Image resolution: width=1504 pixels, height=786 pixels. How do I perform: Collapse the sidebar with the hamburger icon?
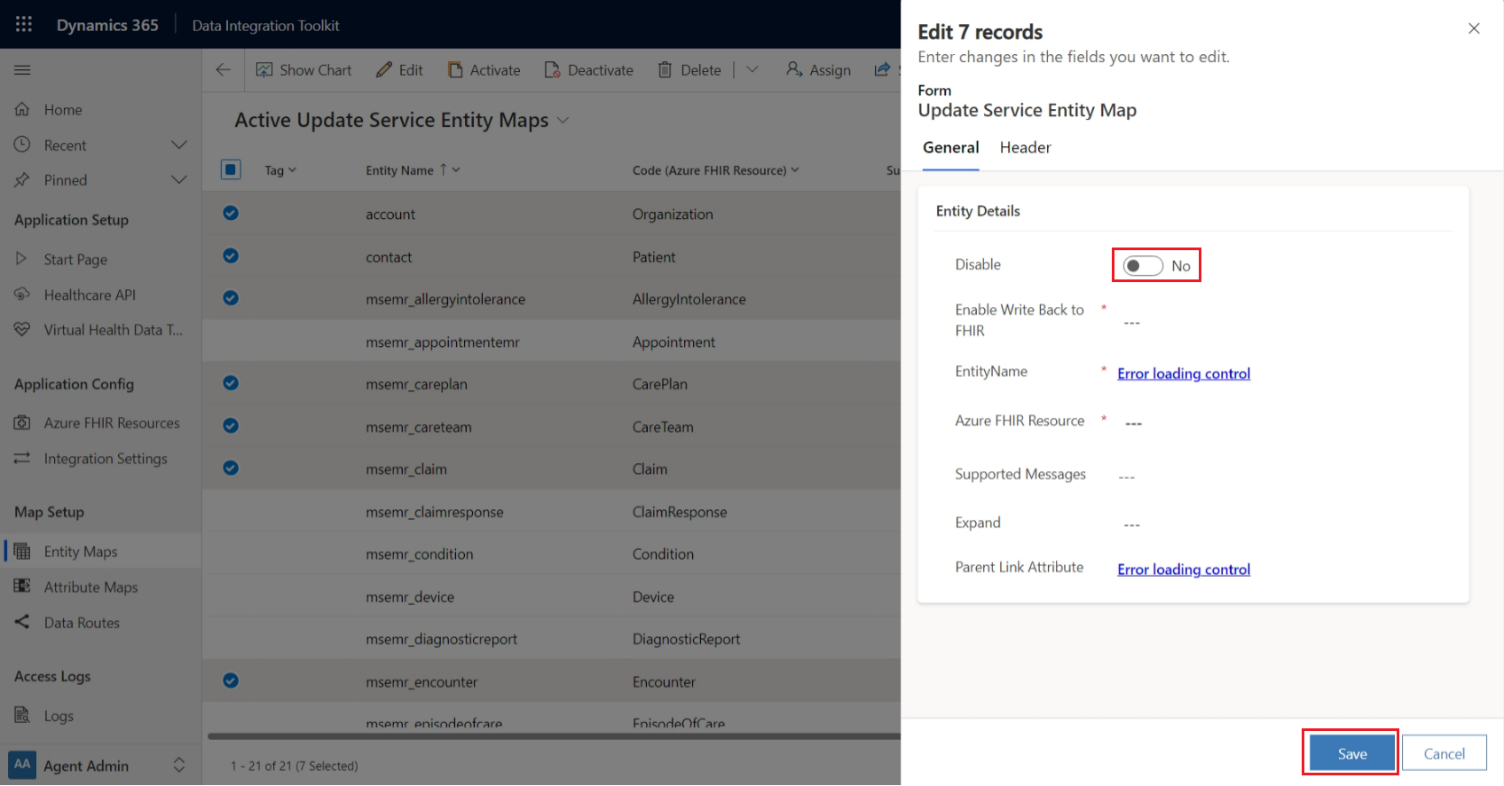point(22,70)
